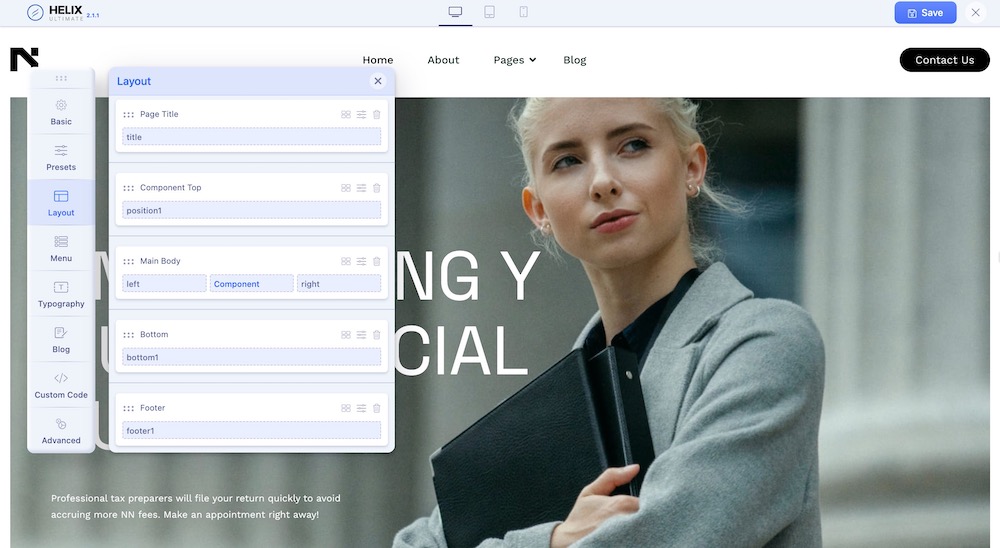The image size is (1000, 548).
Task: Open row settings for Page Title
Action: pos(361,115)
